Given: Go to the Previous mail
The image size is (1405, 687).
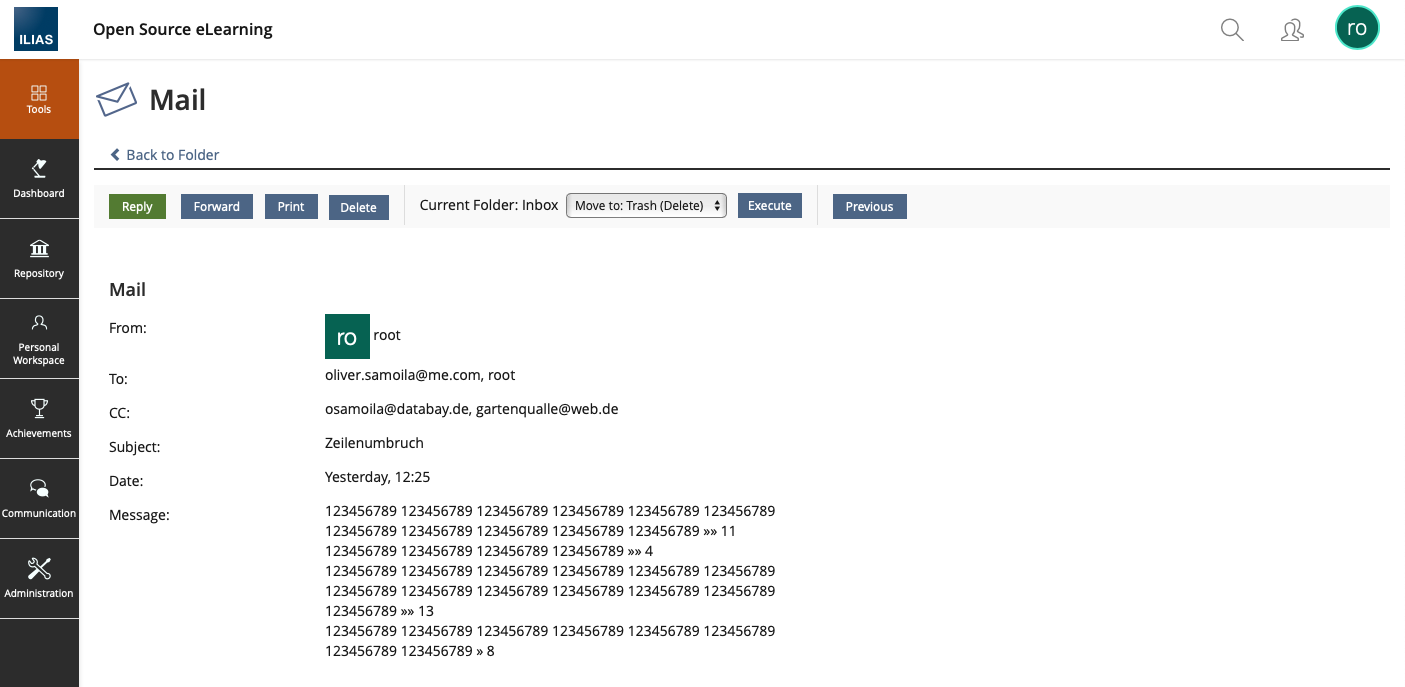Looking at the screenshot, I should click(869, 207).
